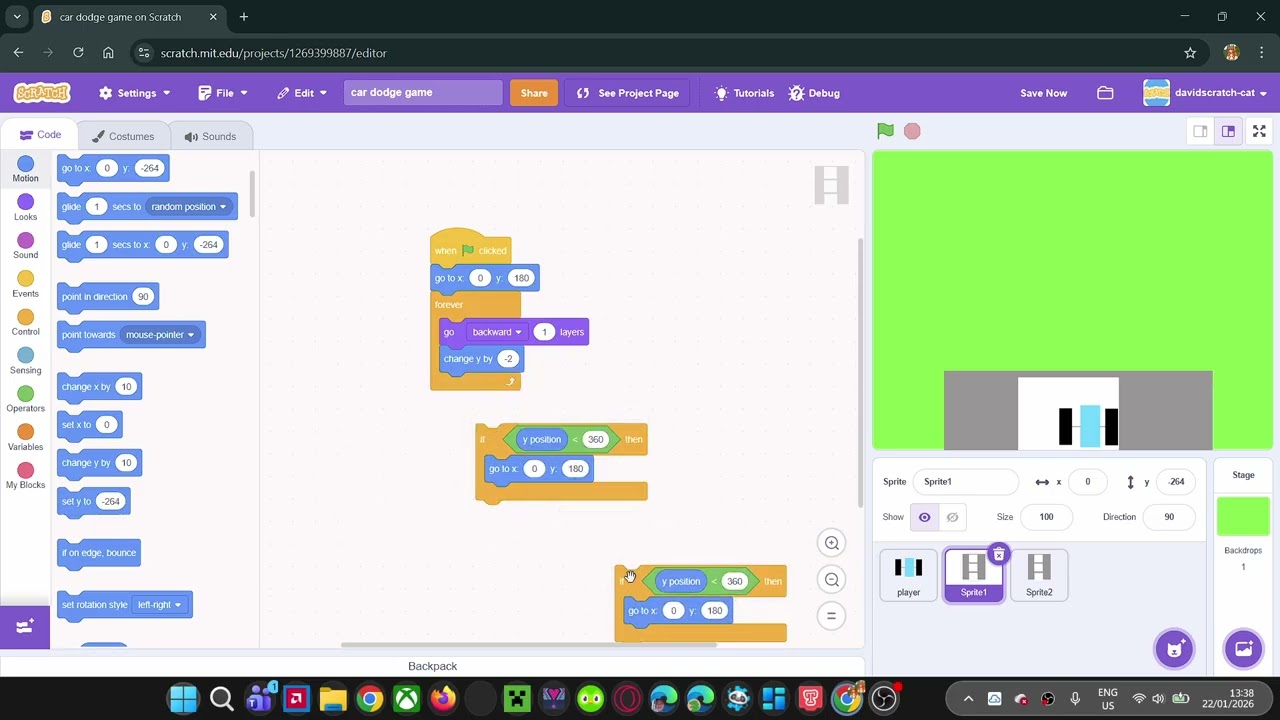
Task: Zoom in the code workspace
Action: coord(831,543)
